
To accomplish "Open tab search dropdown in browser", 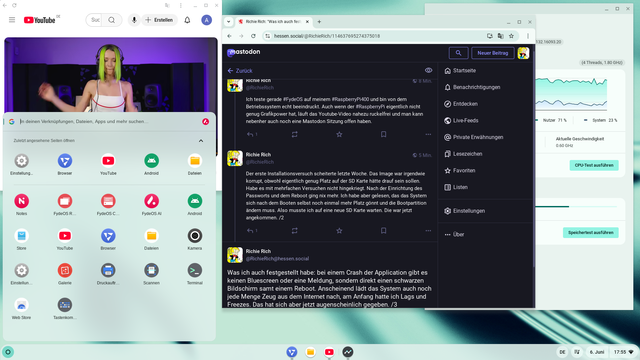I will 229,22.
